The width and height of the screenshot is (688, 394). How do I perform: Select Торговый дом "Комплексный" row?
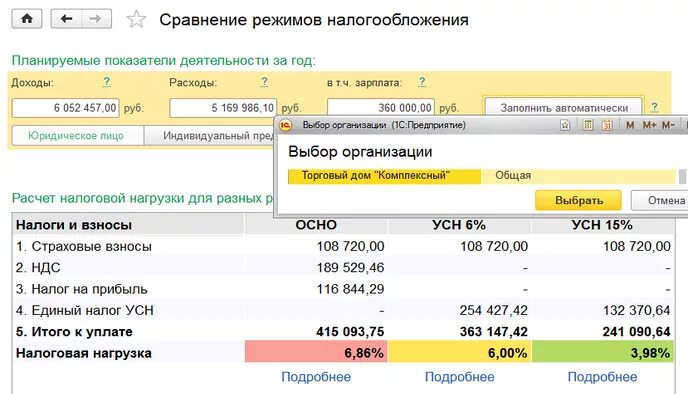(482, 176)
